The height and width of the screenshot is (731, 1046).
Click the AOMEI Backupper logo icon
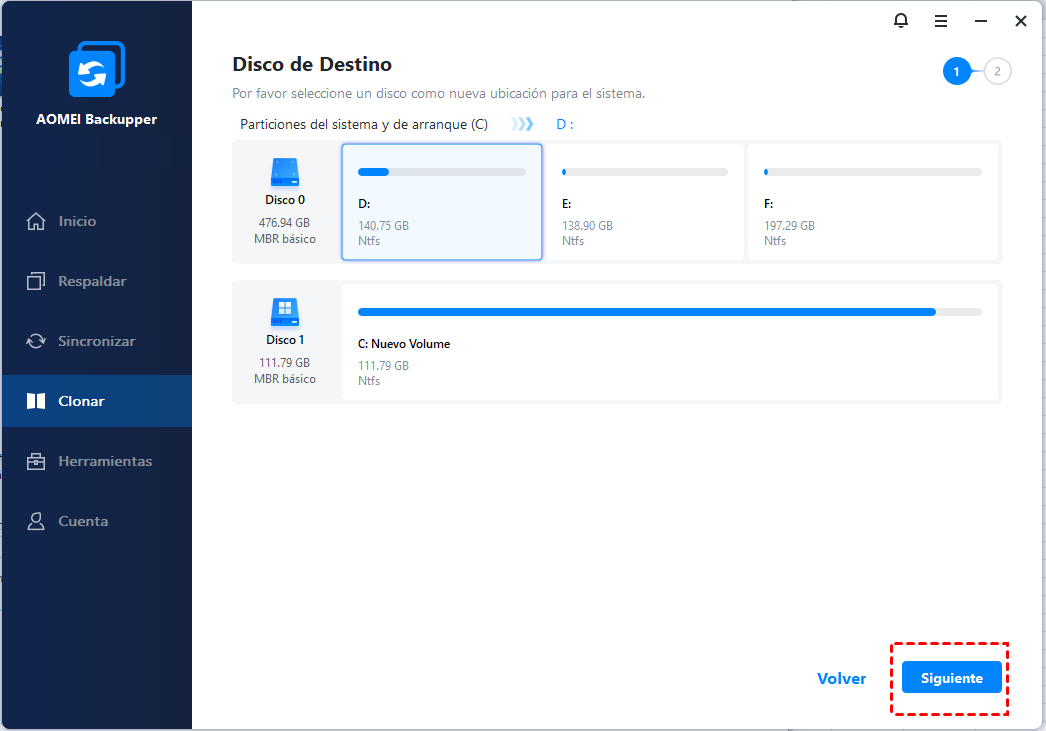96,70
